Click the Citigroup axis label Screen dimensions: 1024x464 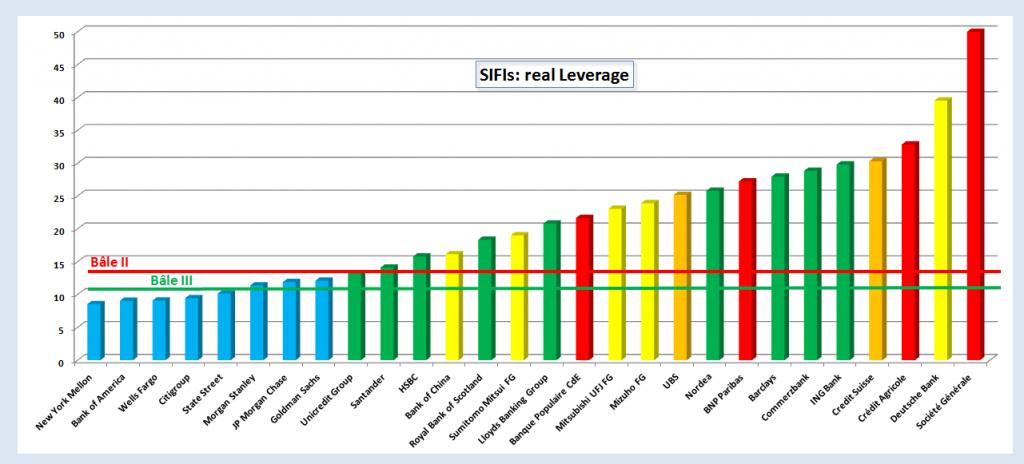point(177,389)
